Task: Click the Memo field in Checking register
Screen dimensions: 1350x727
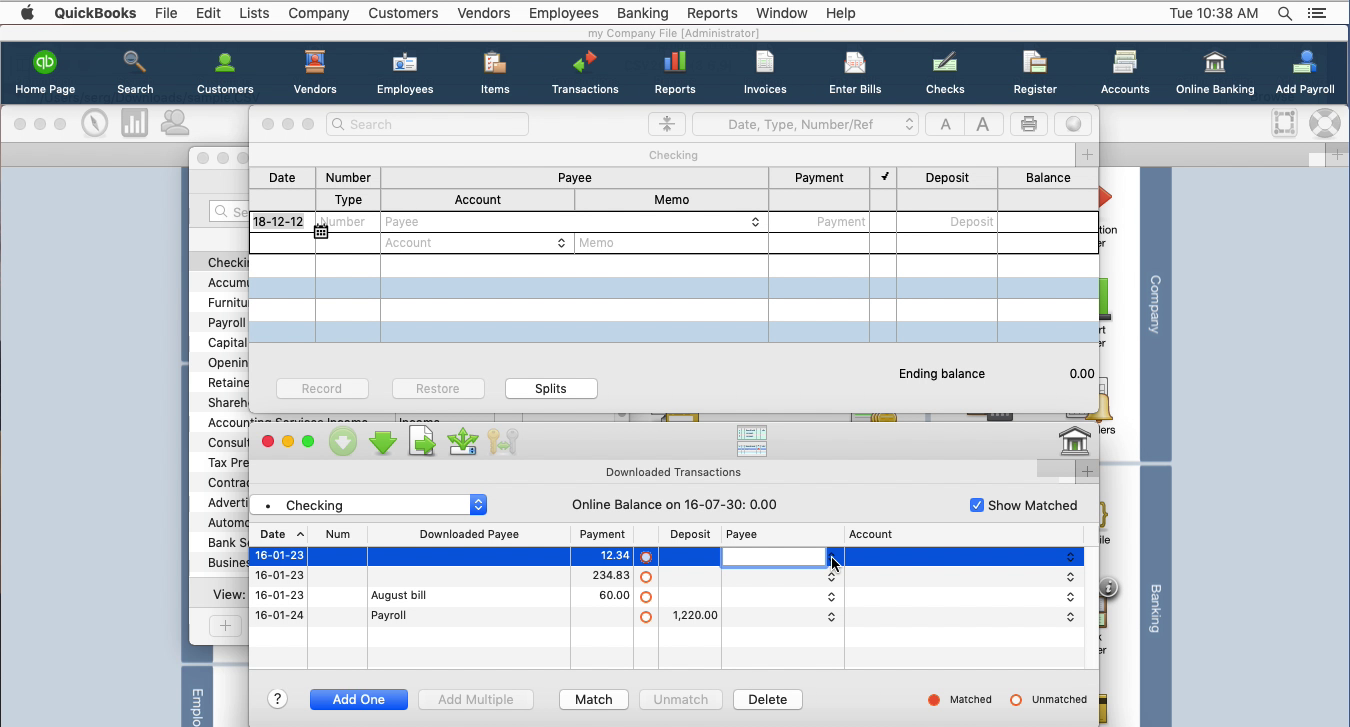Action: click(x=671, y=243)
